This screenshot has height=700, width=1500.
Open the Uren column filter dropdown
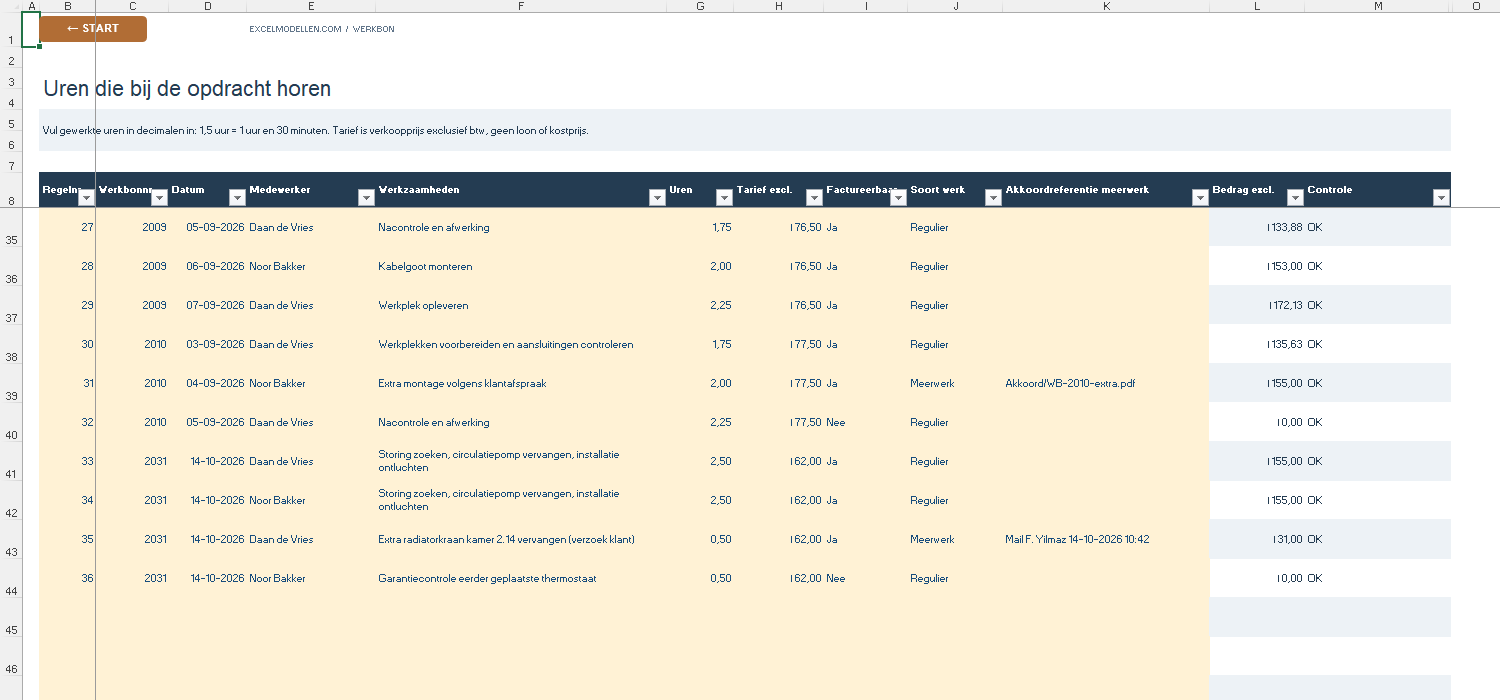point(724,197)
